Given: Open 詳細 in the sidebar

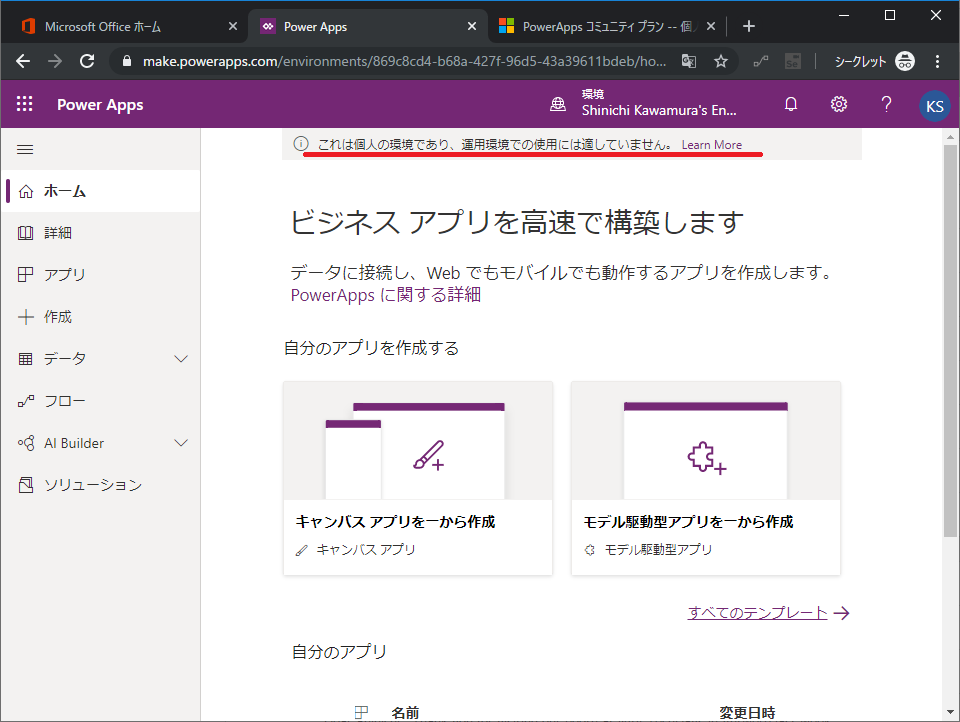Looking at the screenshot, I should click(x=101, y=233).
